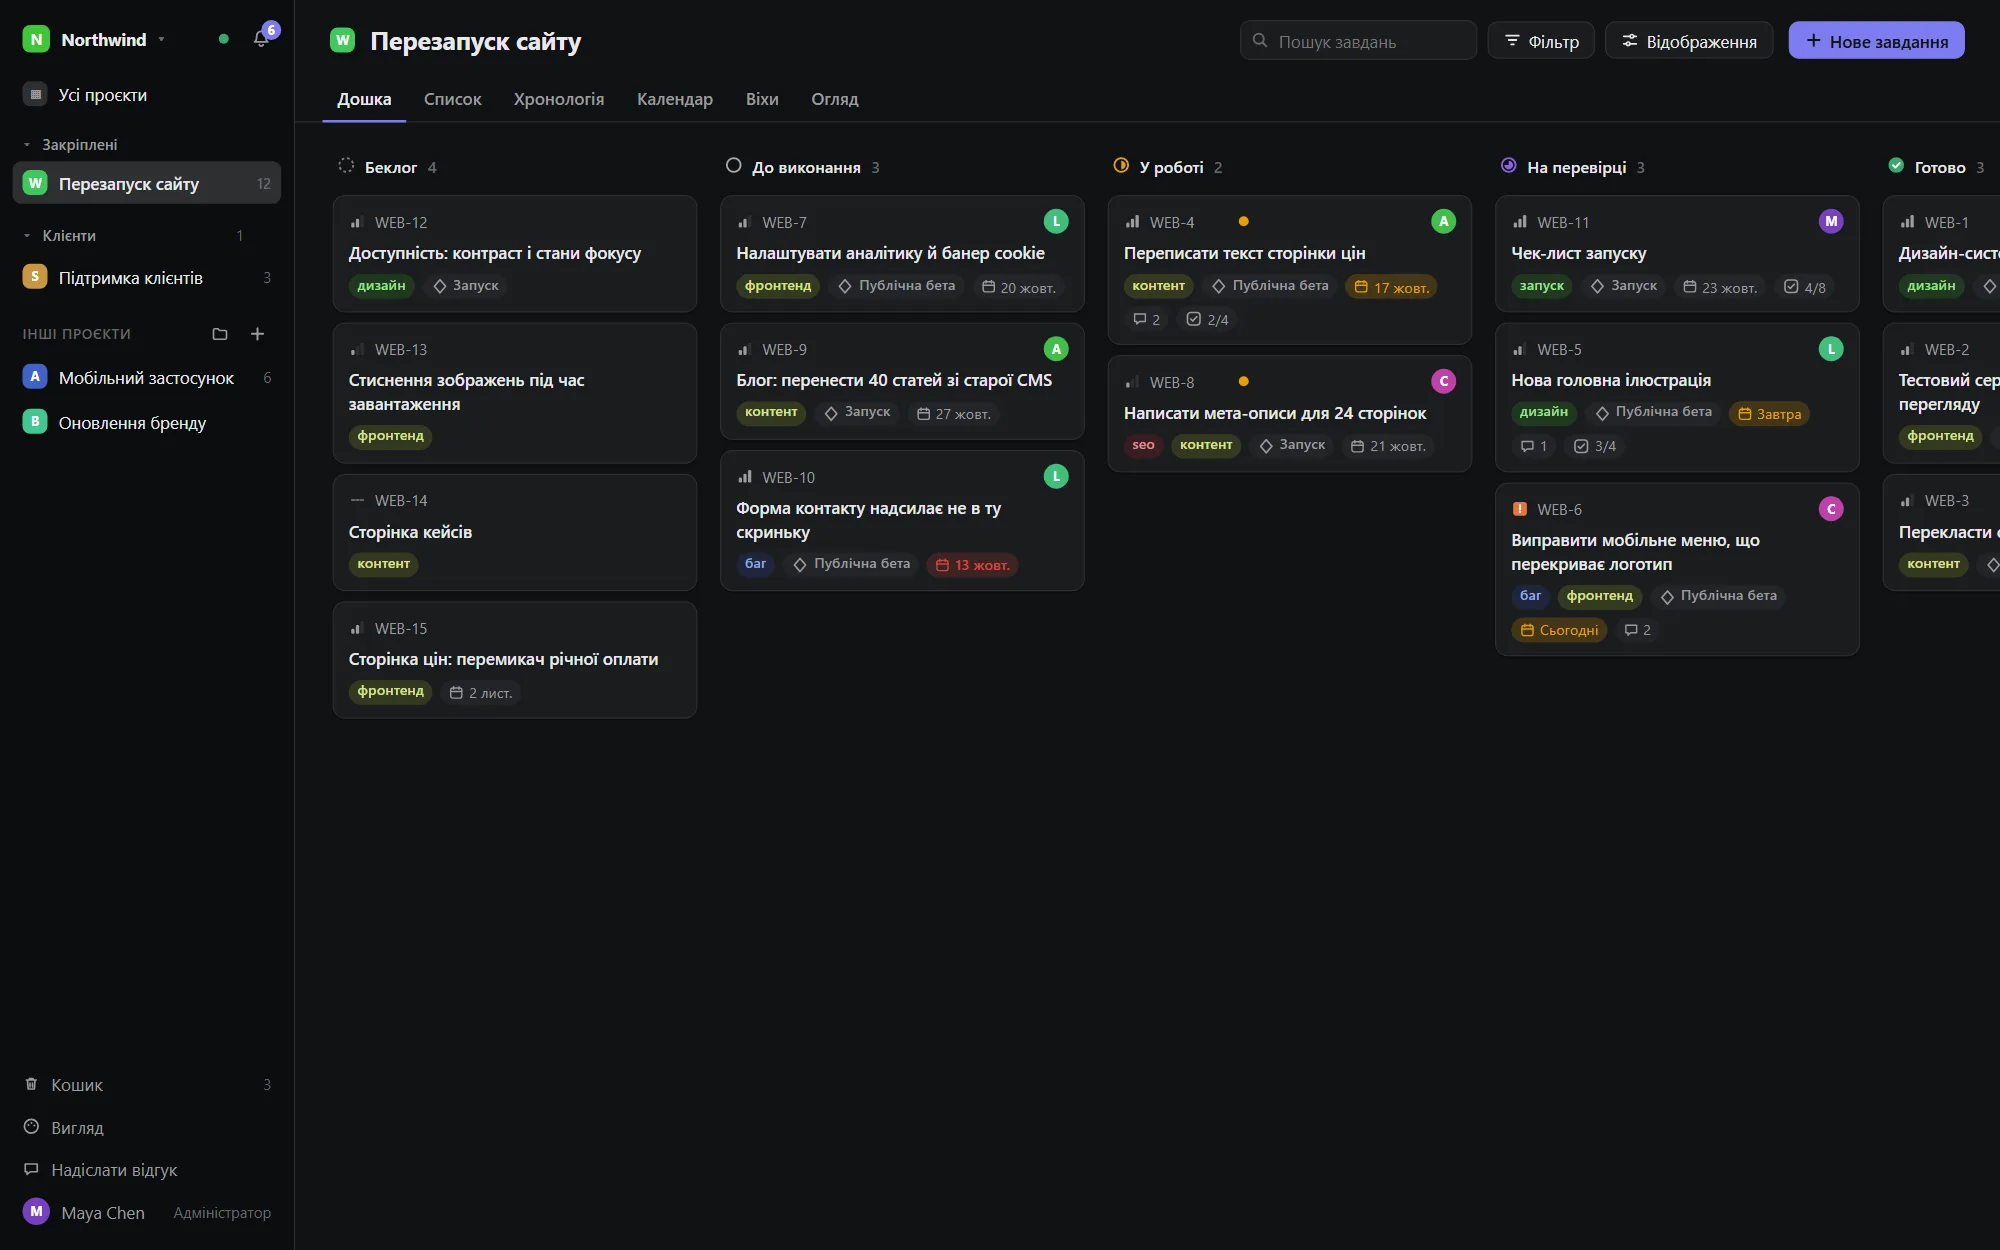Click urgent priority icon on WEB-6
The width and height of the screenshot is (2000, 1250).
coord(1520,509)
